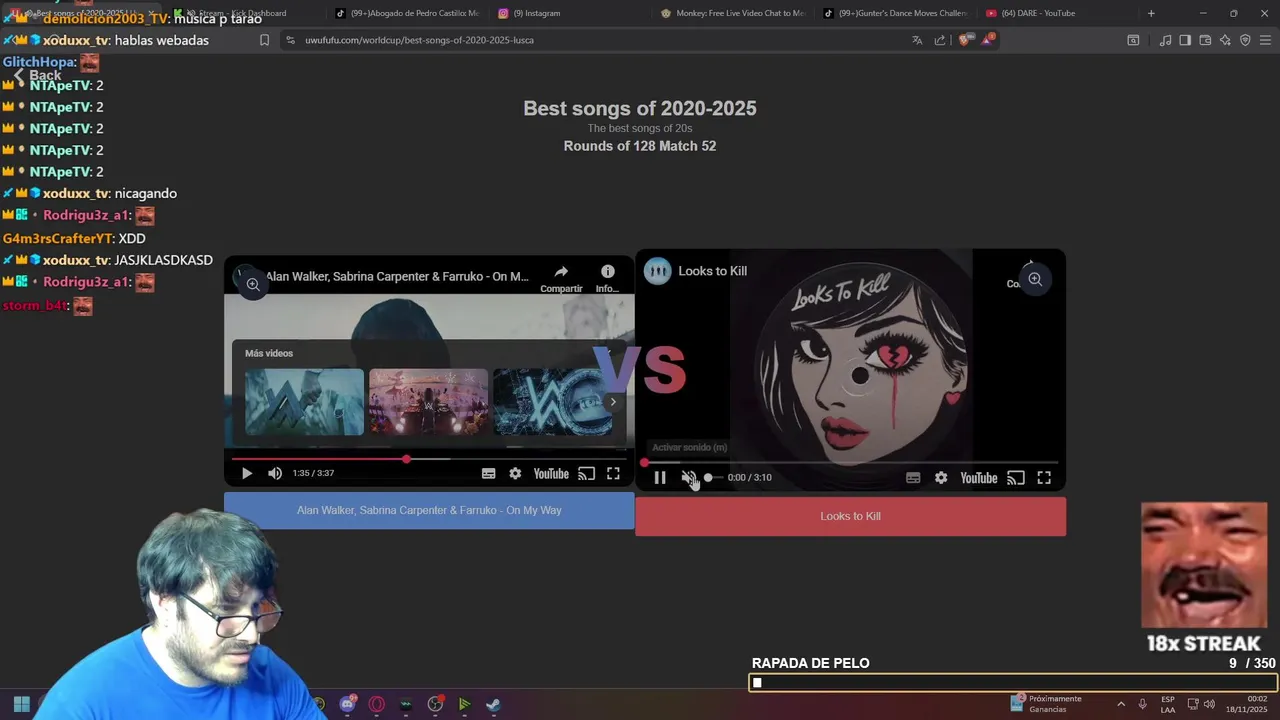Viewport: 1280px width, 720px height.
Task: Unmute the Looks to Kill video
Action: pyautogui.click(x=688, y=478)
